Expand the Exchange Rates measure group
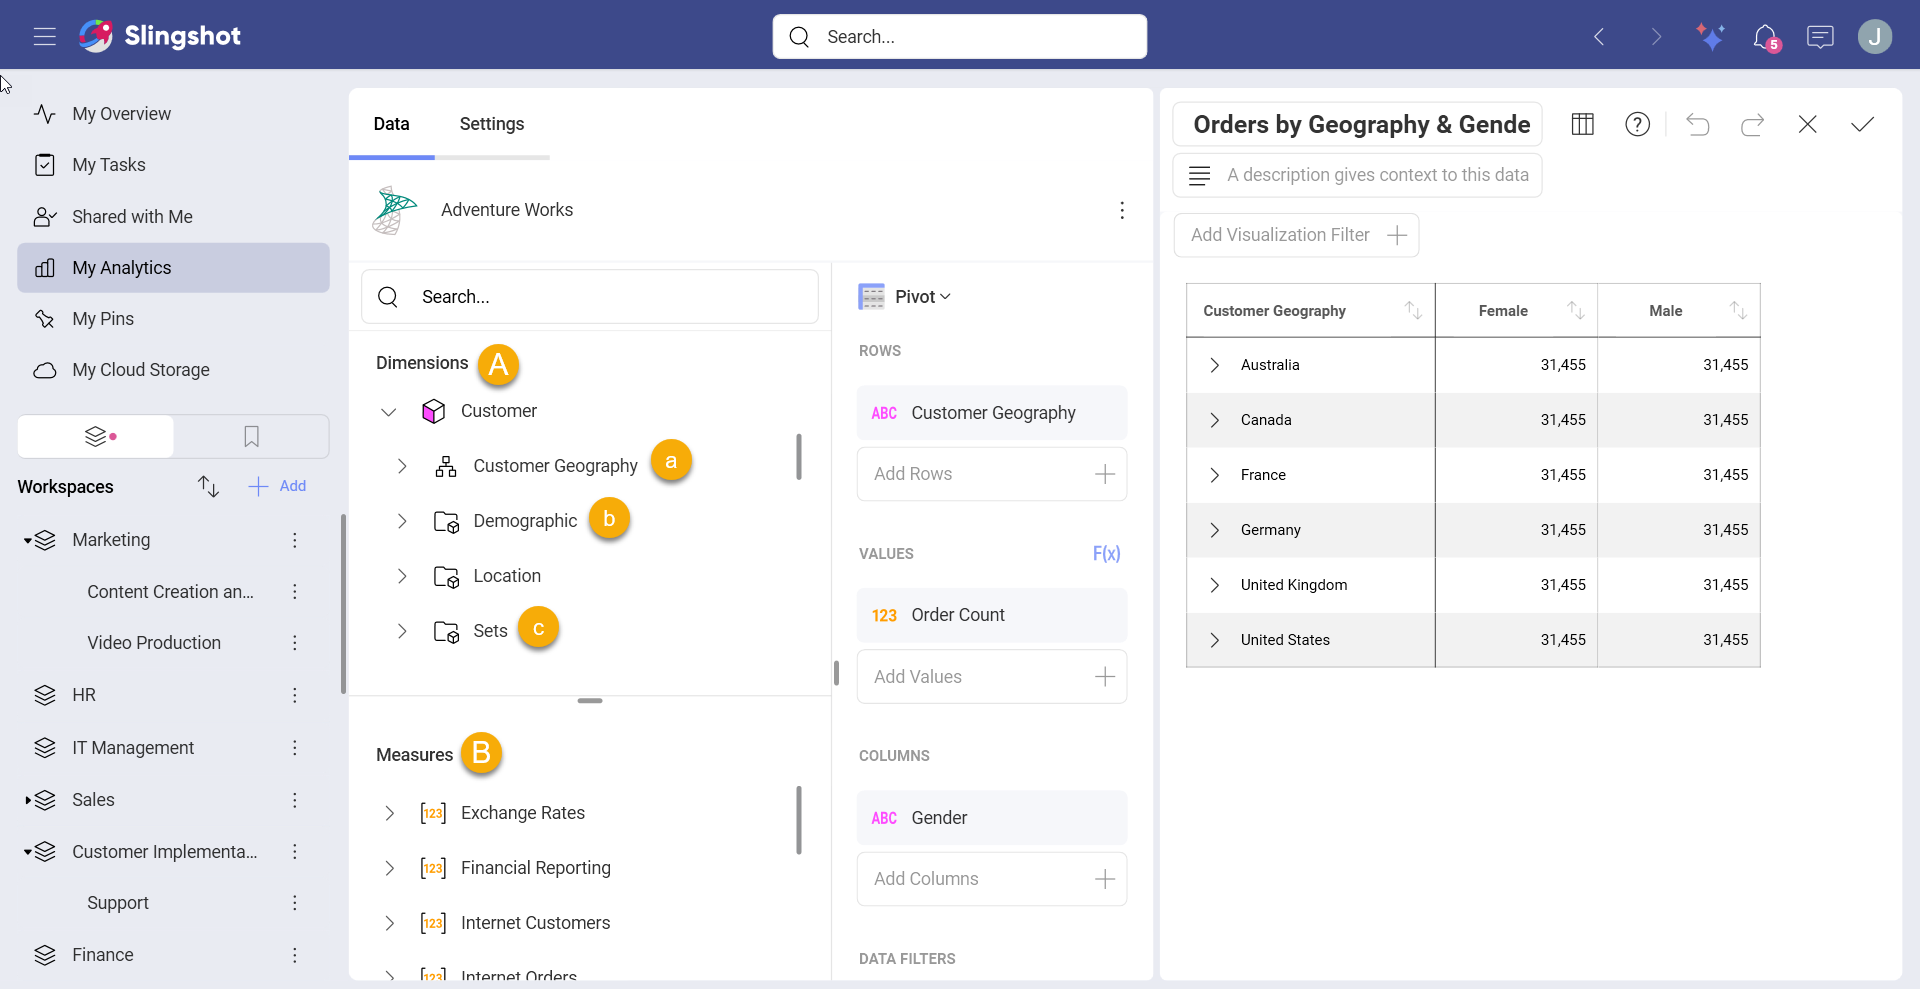 [389, 813]
